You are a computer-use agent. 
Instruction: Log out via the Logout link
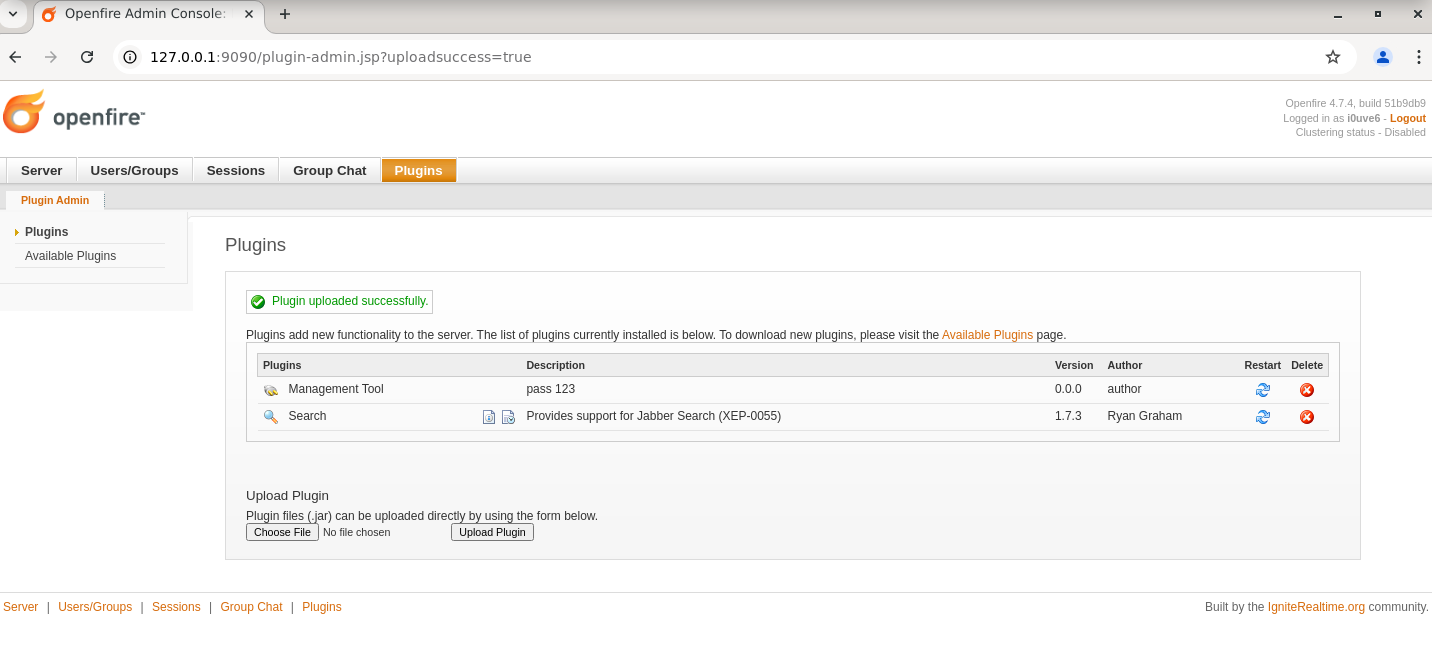pyautogui.click(x=1407, y=118)
